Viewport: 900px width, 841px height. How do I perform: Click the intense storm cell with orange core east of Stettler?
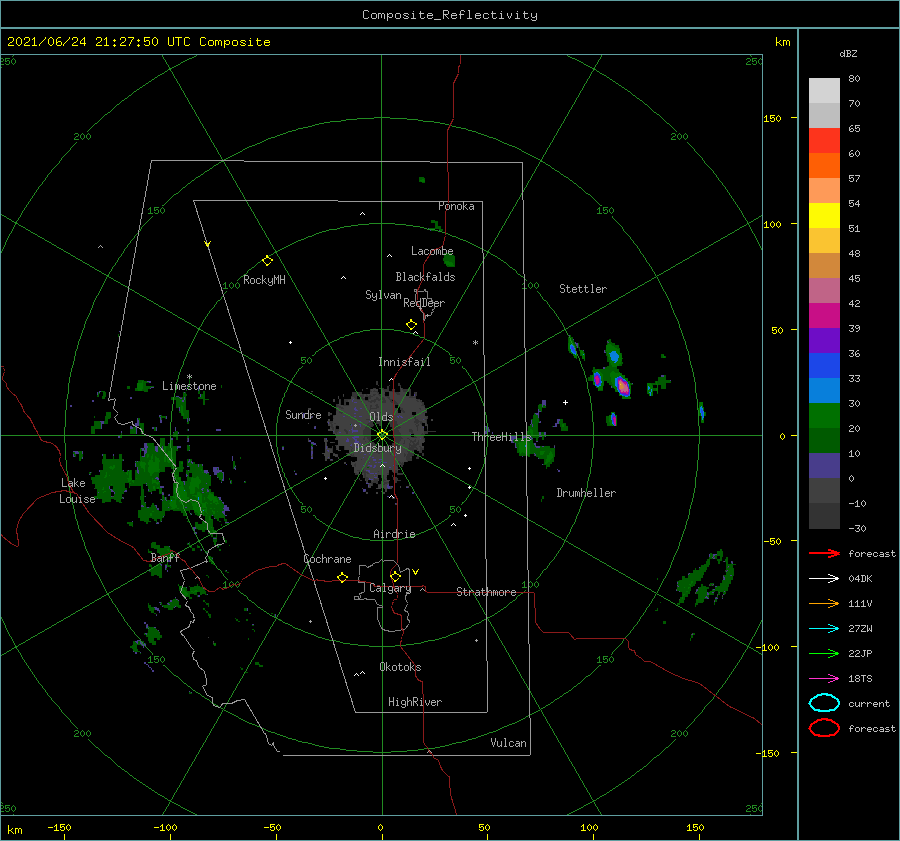coord(623,386)
